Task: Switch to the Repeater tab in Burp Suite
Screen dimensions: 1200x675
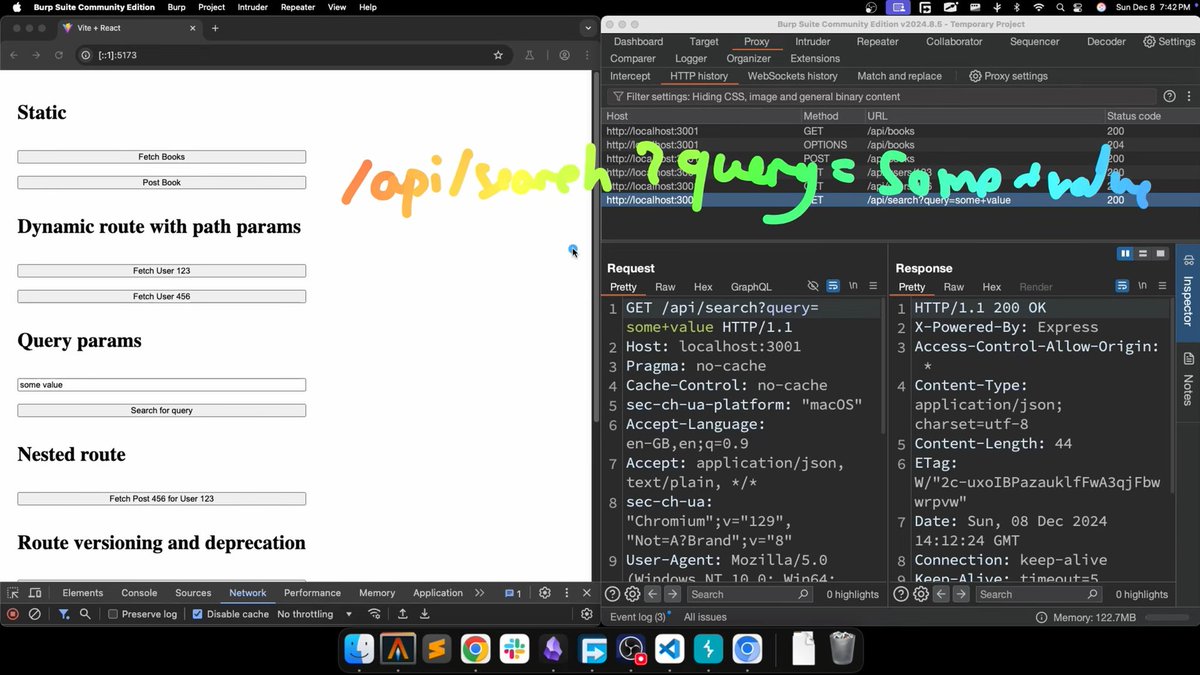Action: pos(877,42)
